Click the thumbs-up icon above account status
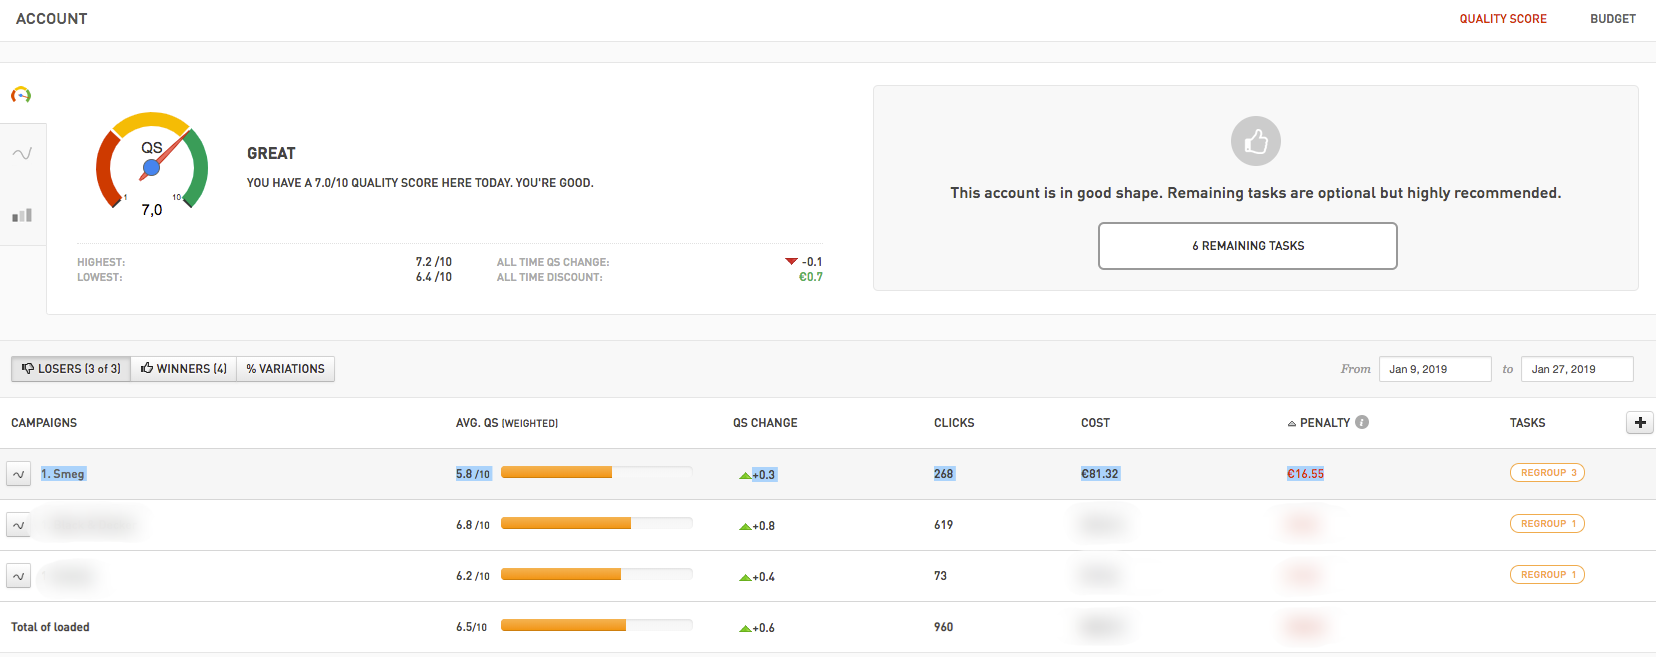1656x657 pixels. click(1256, 141)
